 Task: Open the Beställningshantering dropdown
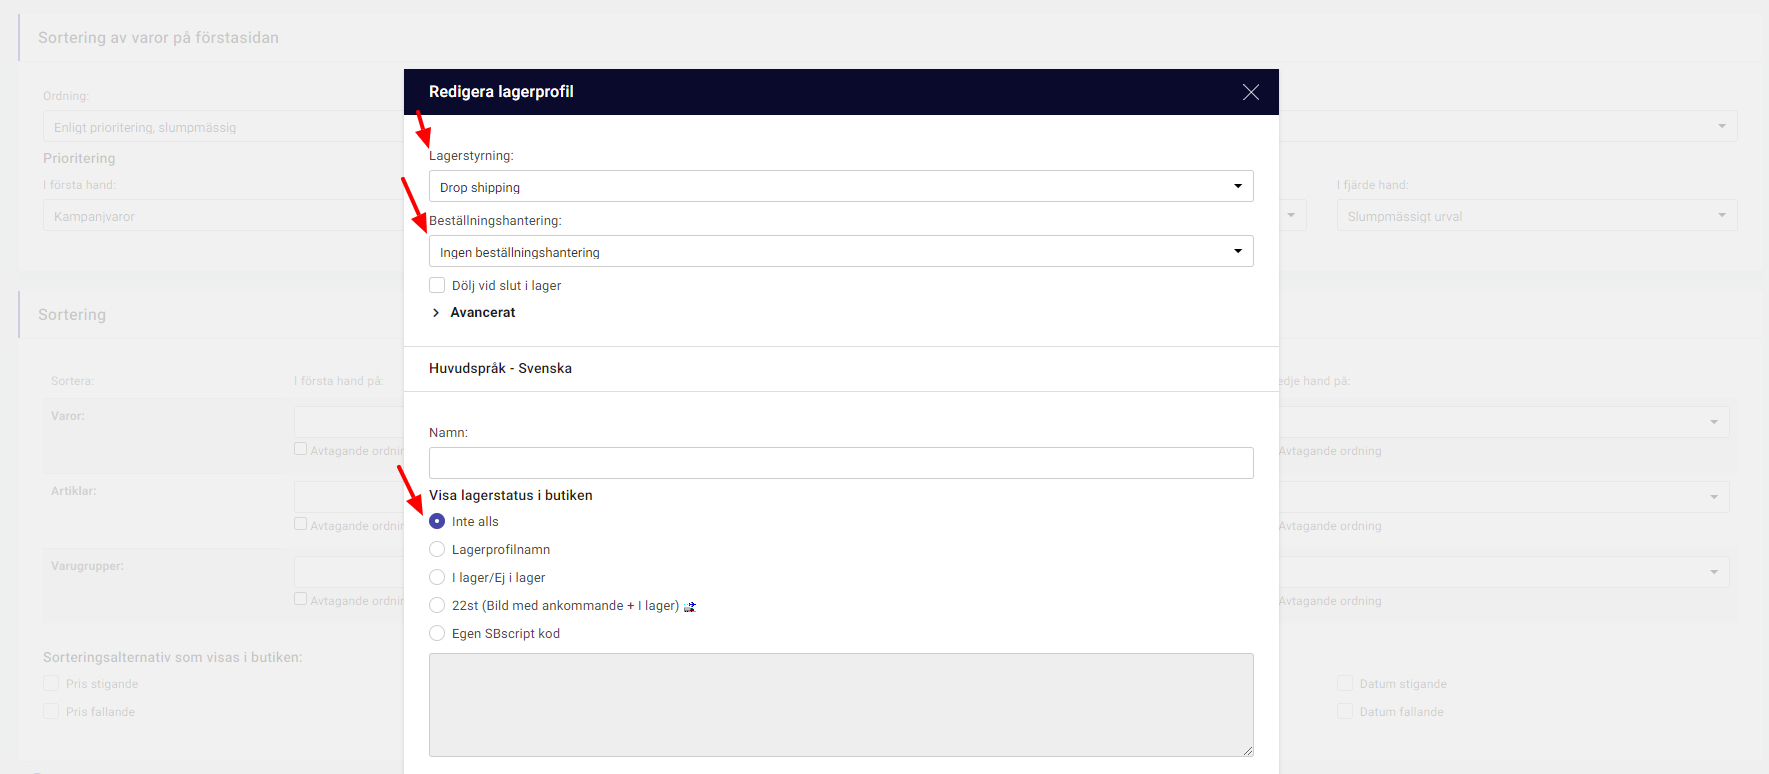tap(841, 251)
